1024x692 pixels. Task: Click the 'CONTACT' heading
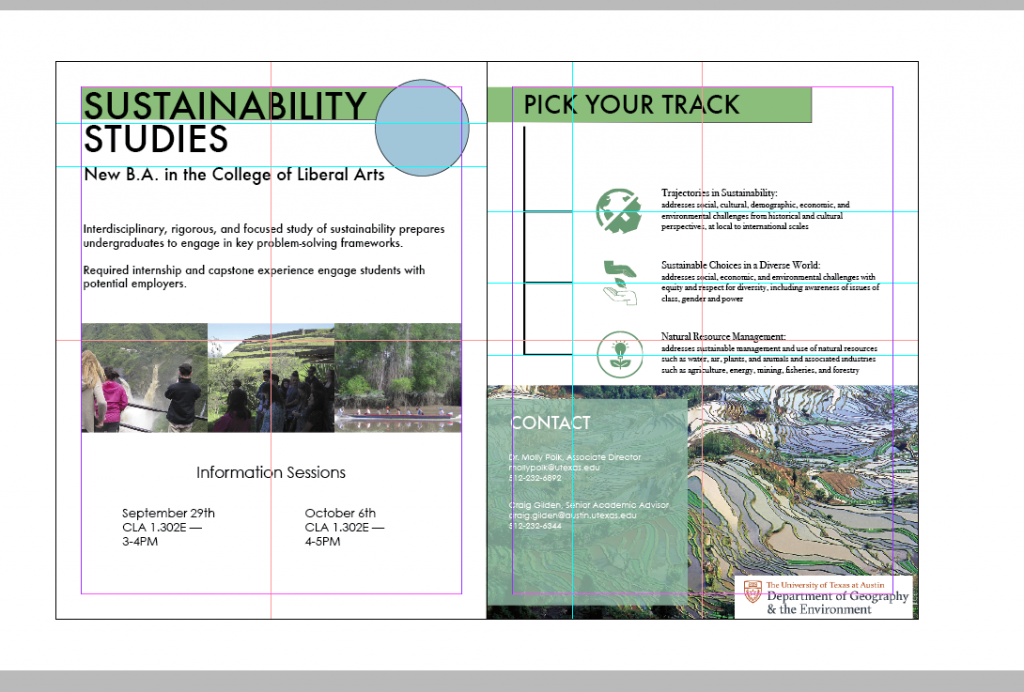[x=549, y=423]
